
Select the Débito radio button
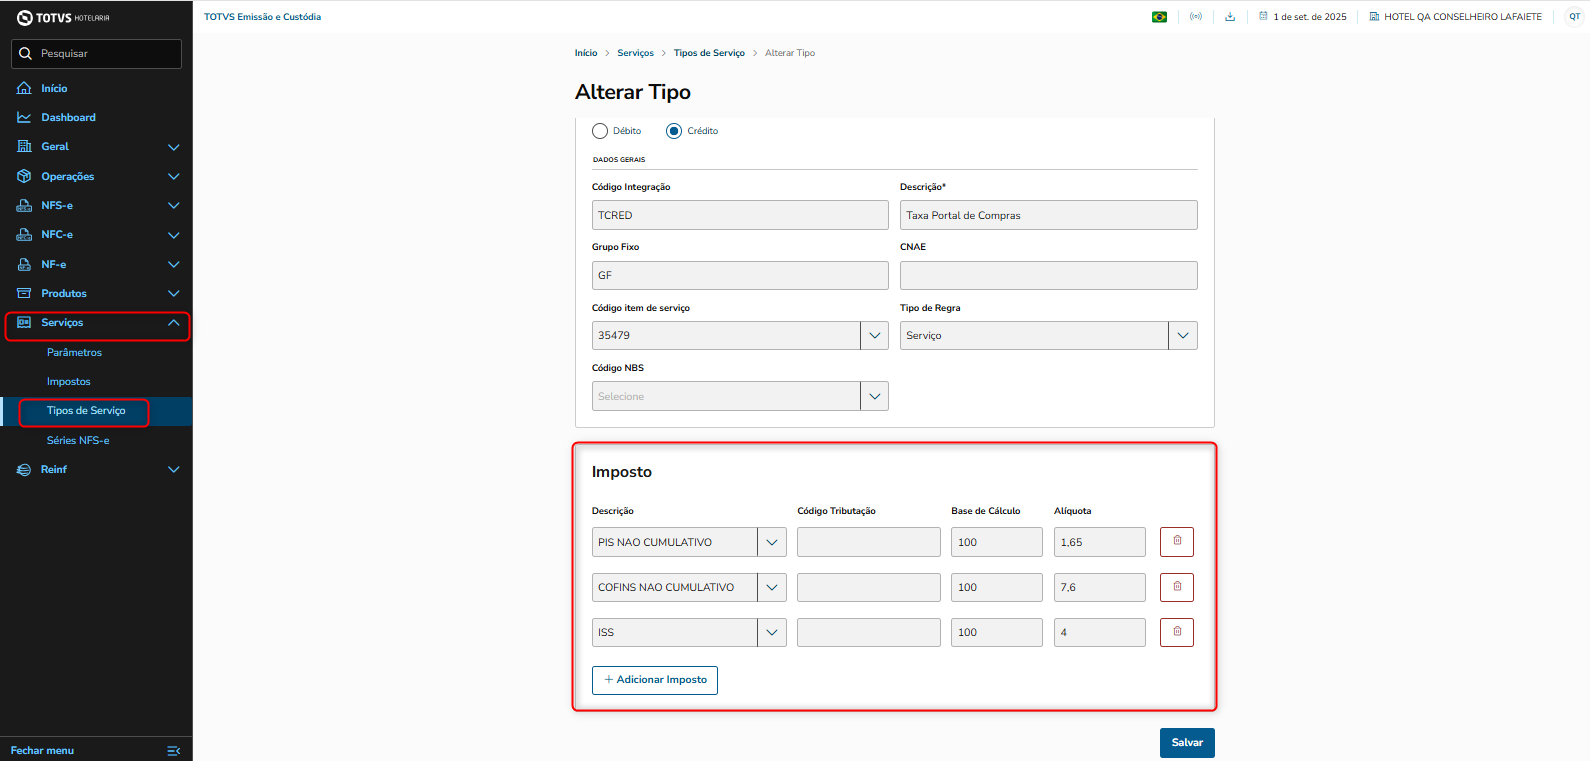coord(600,131)
